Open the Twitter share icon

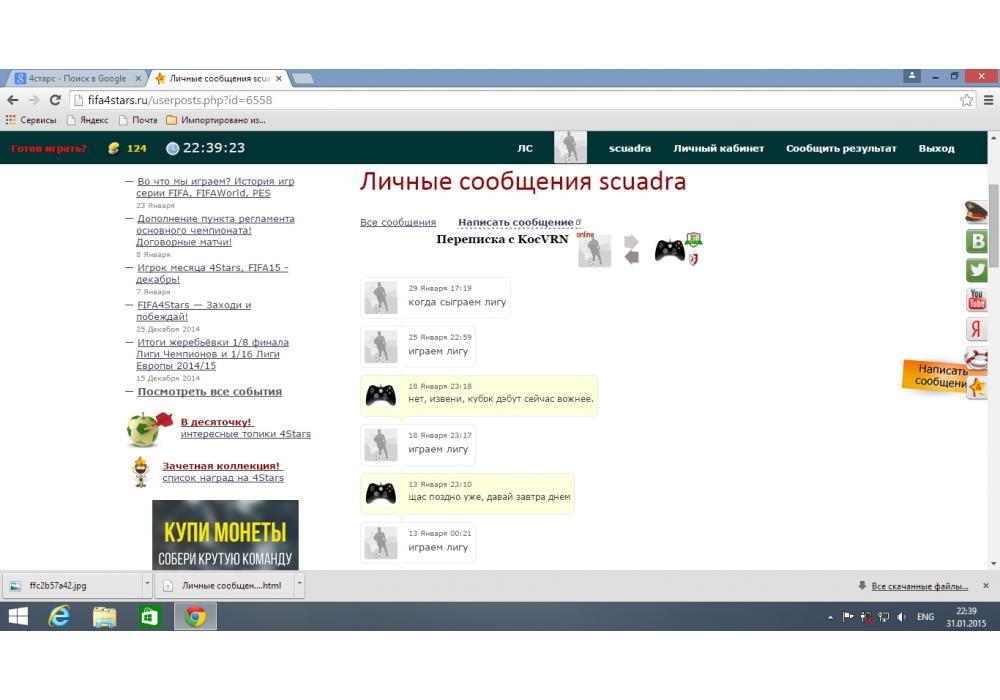[x=977, y=270]
